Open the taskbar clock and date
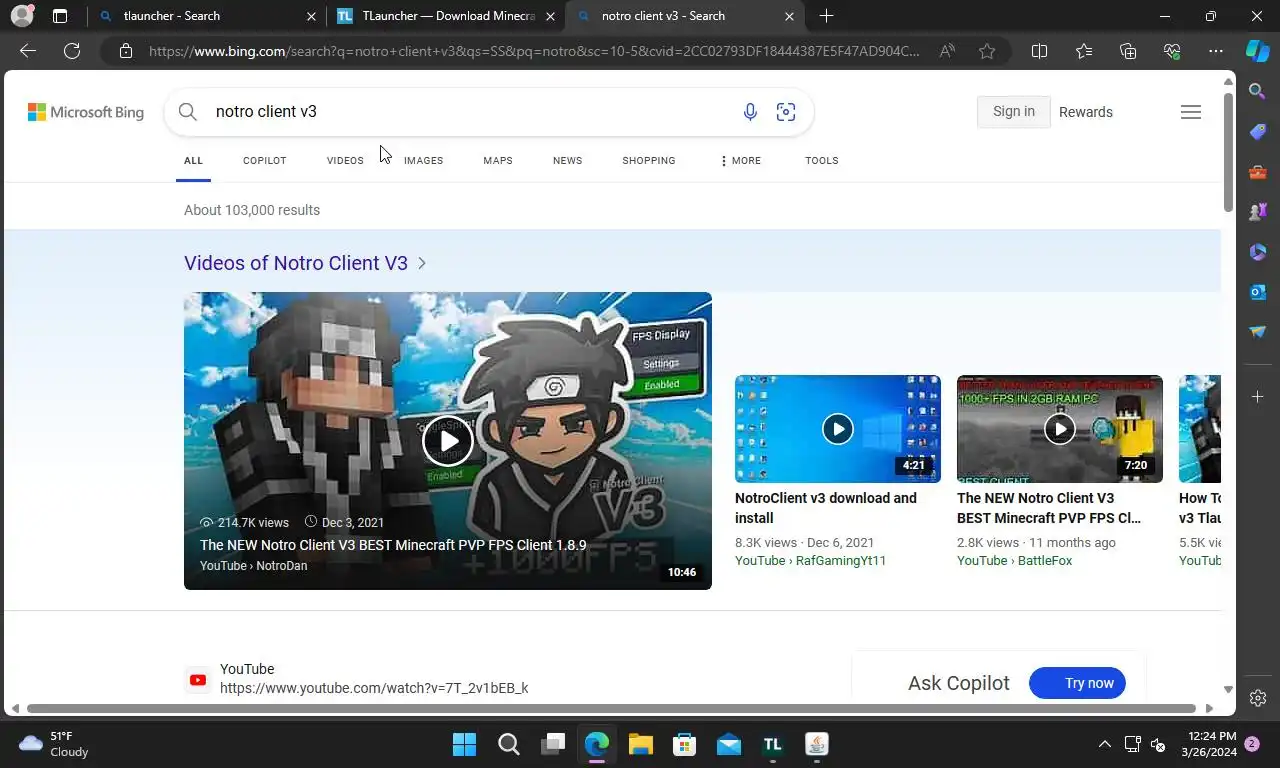 click(1210, 744)
